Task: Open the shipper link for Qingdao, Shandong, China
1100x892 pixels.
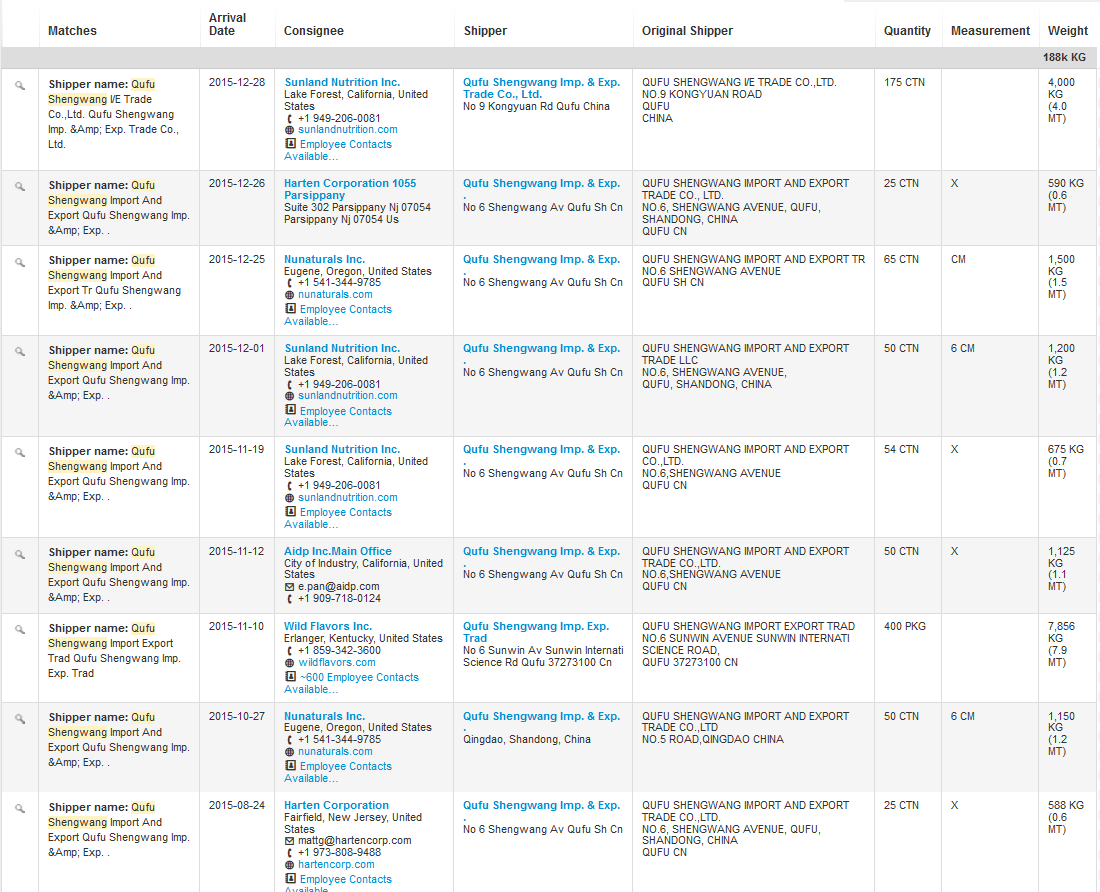Action: tap(541, 722)
